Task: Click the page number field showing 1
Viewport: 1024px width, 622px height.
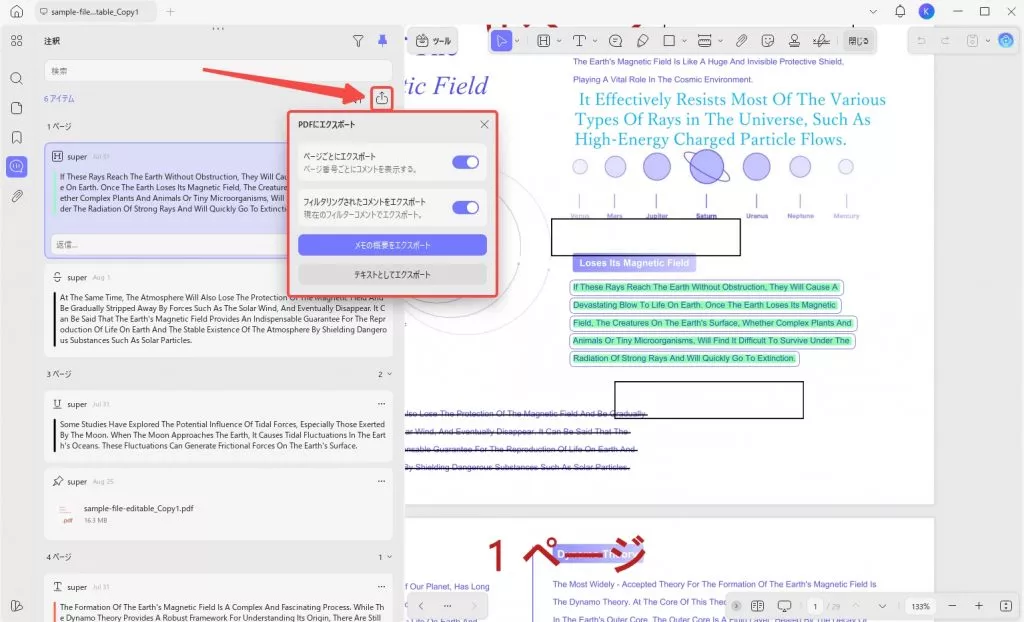Action: click(814, 606)
